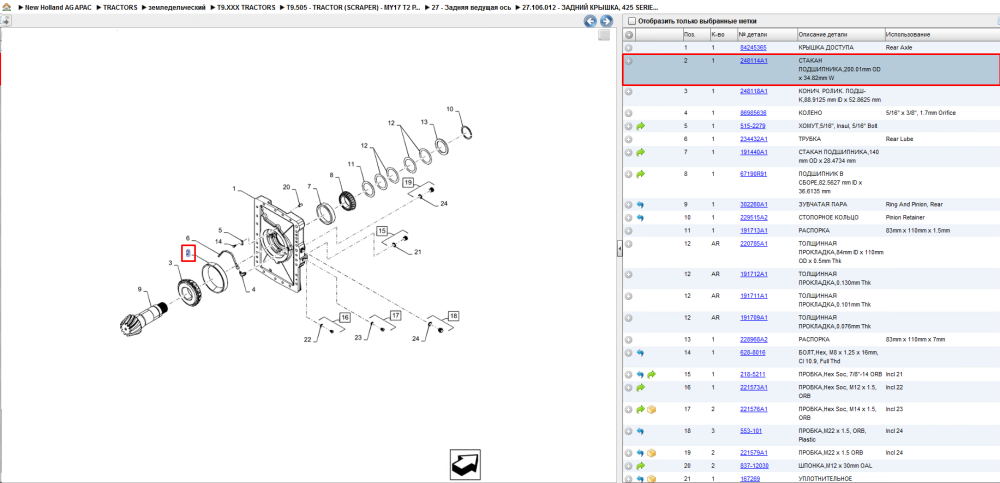Screen dimensions: 1000x483
Task: Select boxed callout 19 in diagram
Action: 408,183
